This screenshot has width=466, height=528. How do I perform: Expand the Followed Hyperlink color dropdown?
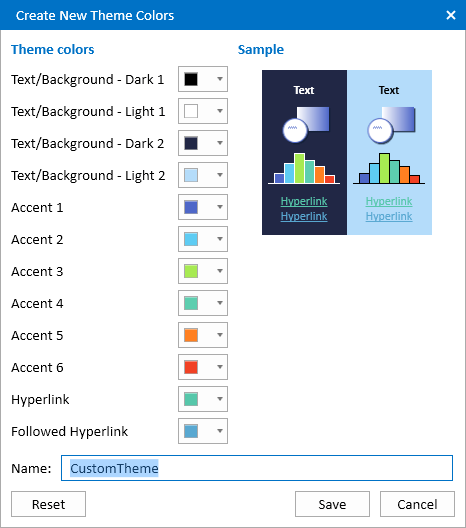click(x=203, y=431)
